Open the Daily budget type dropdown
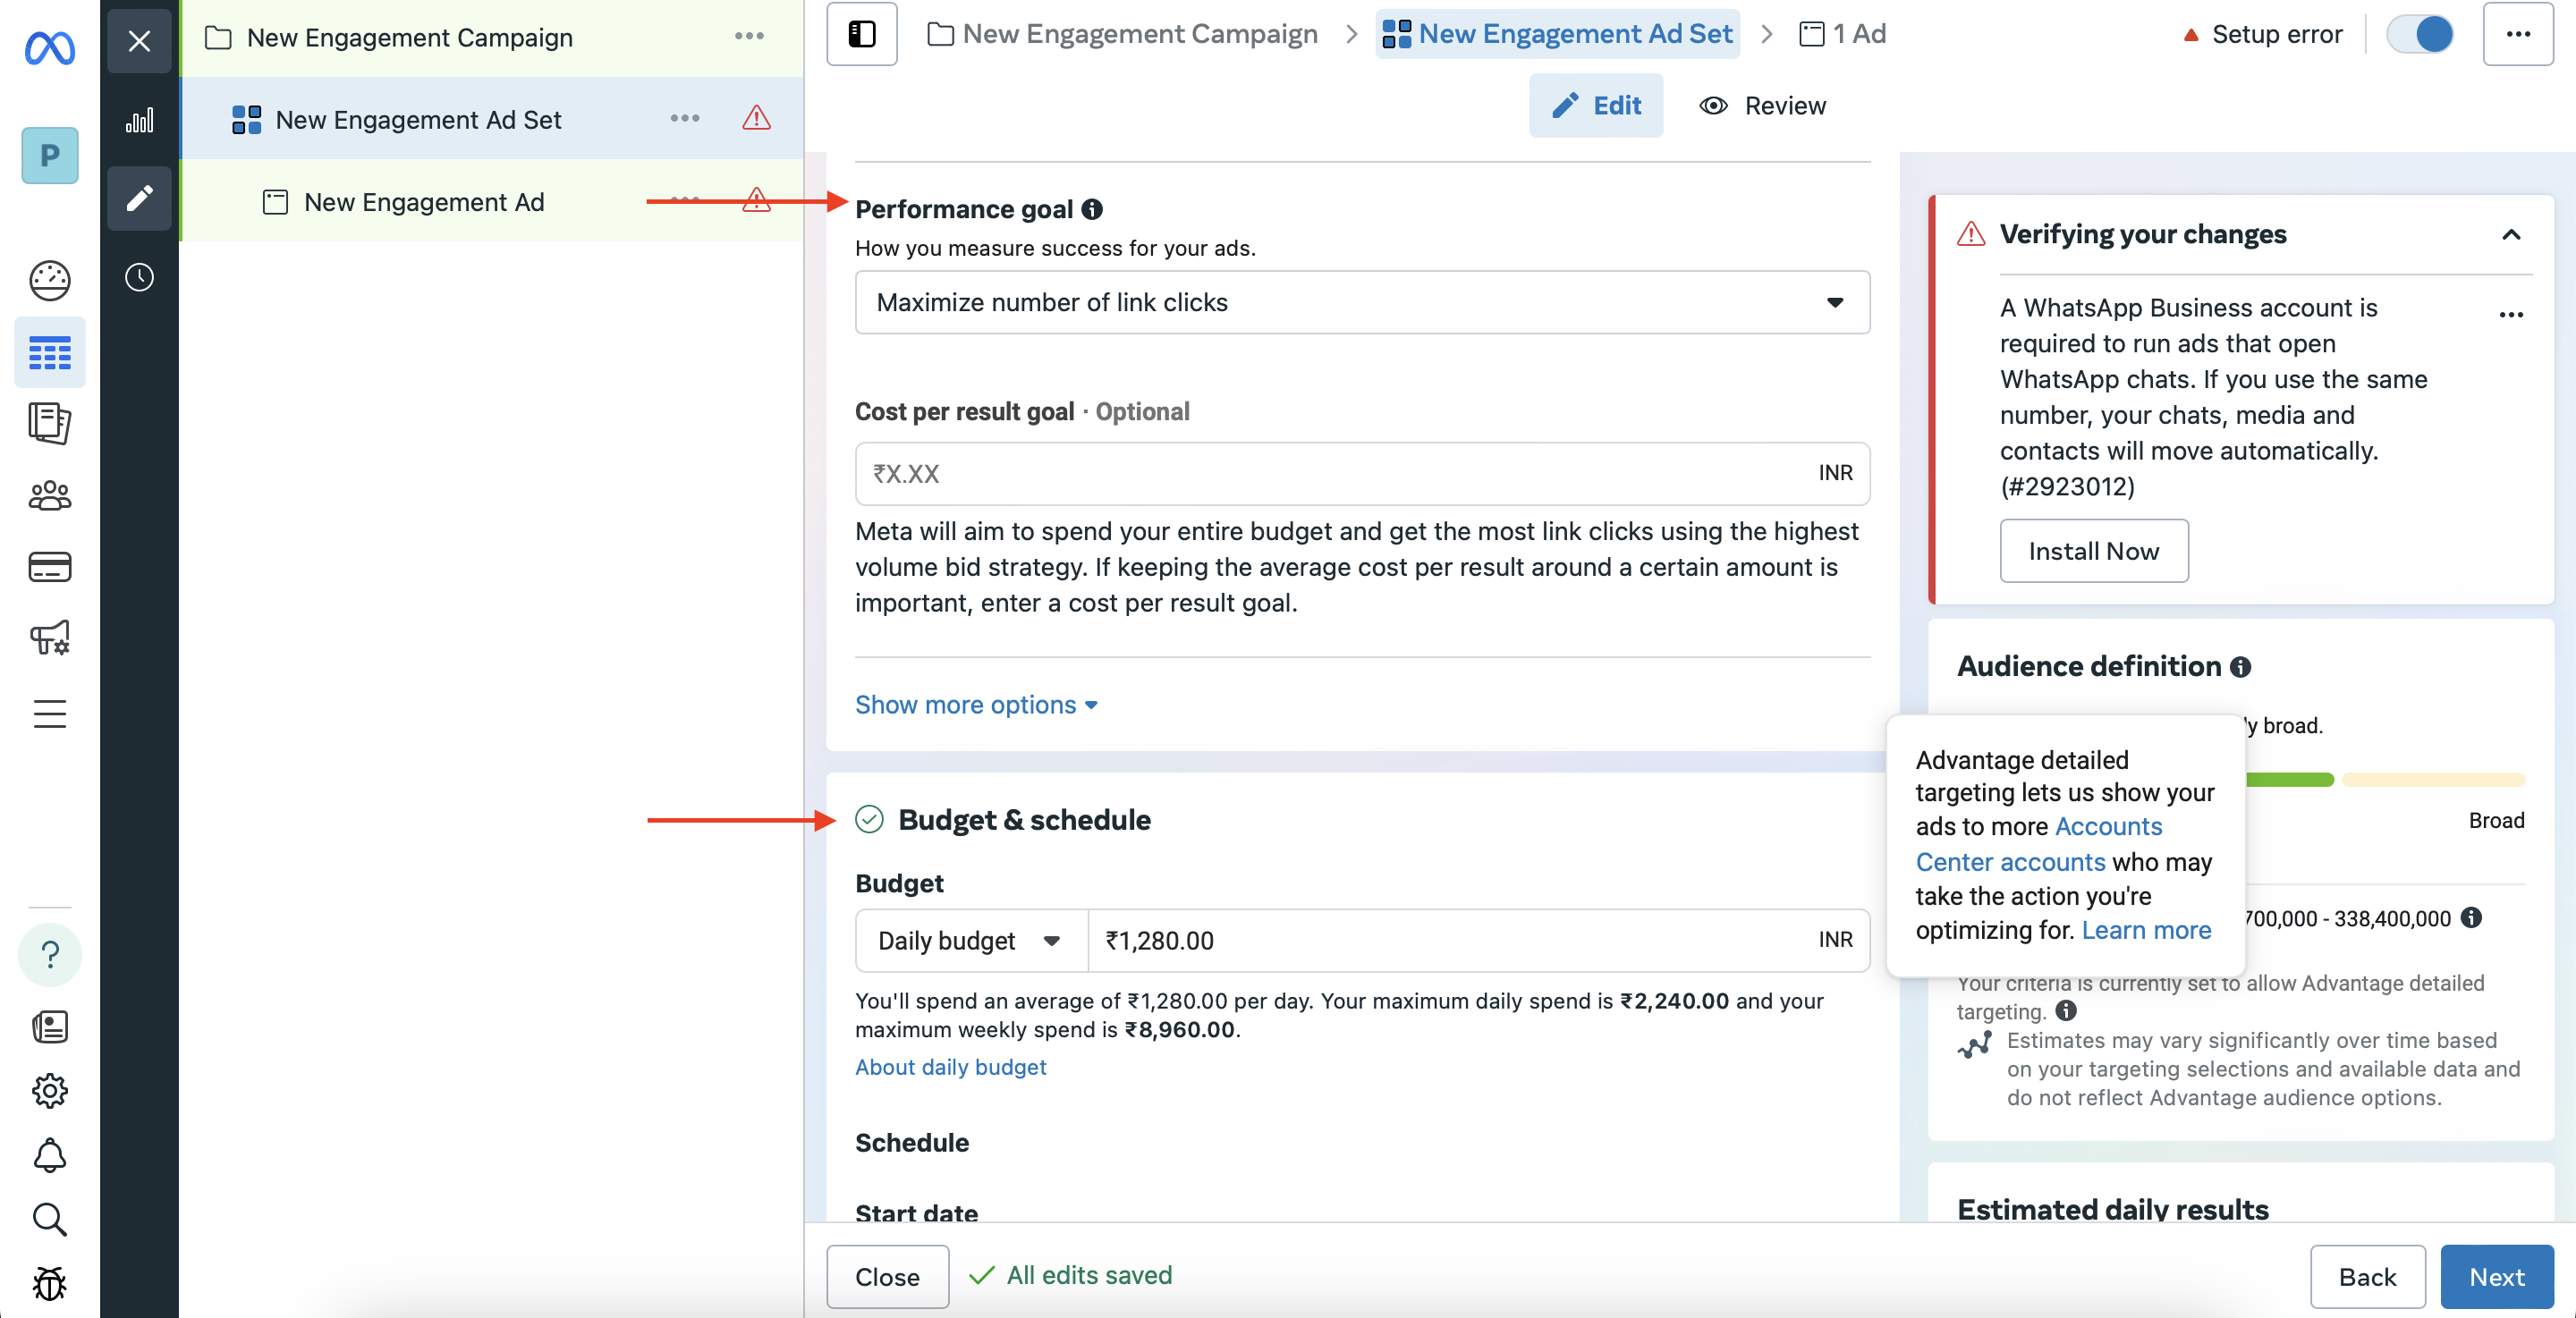The height and width of the screenshot is (1318, 2576). 970,940
